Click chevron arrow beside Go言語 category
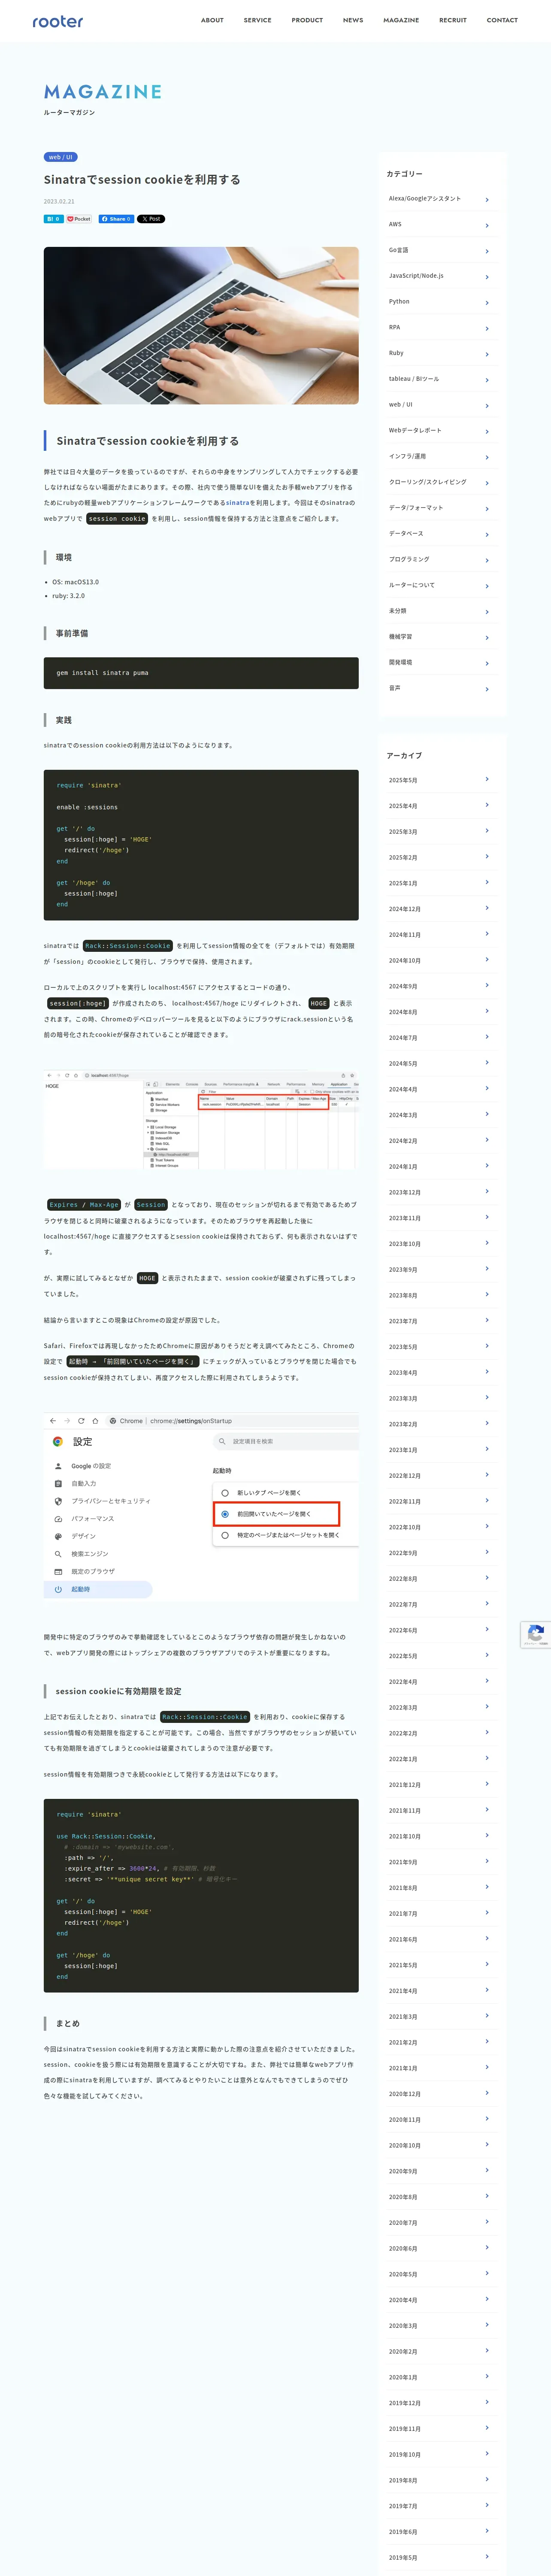 pyautogui.click(x=487, y=251)
